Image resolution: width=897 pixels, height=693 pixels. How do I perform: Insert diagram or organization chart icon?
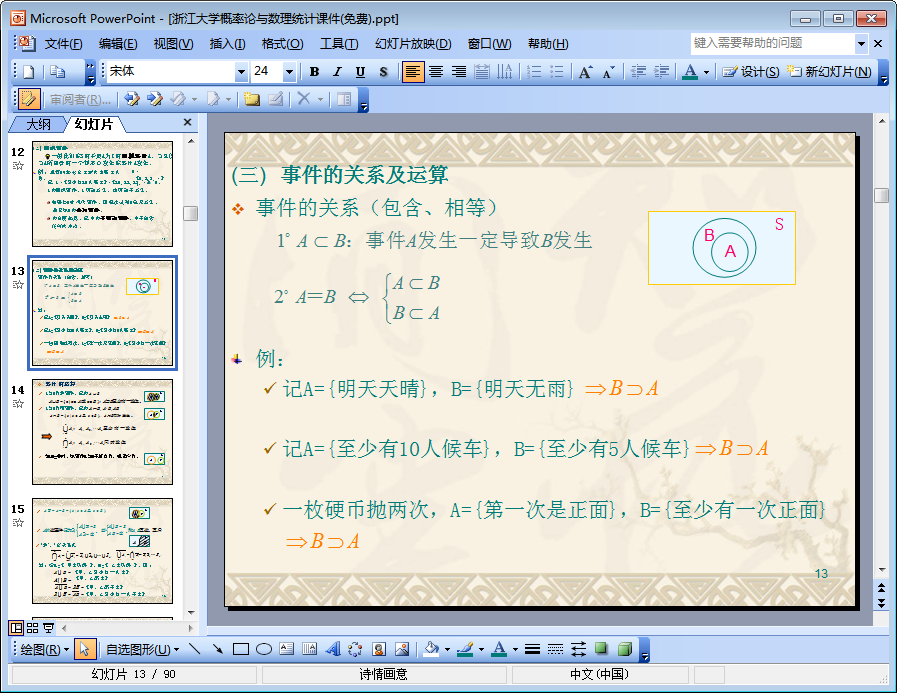coord(355,649)
